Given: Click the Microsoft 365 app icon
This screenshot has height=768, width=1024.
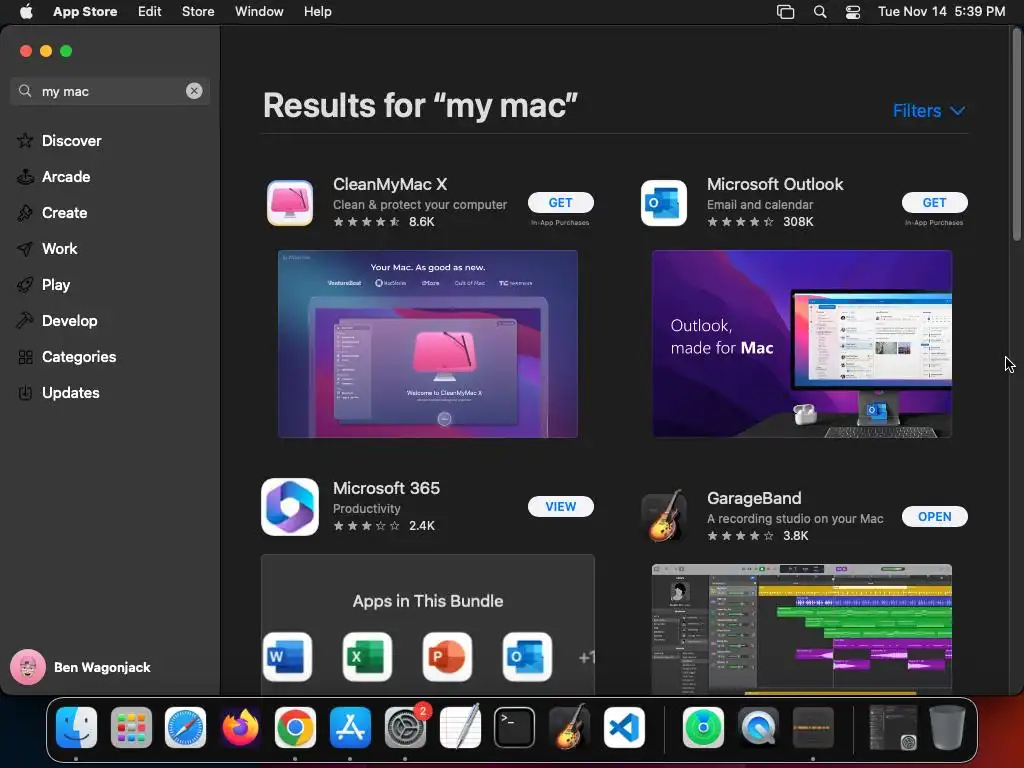Looking at the screenshot, I should [290, 507].
